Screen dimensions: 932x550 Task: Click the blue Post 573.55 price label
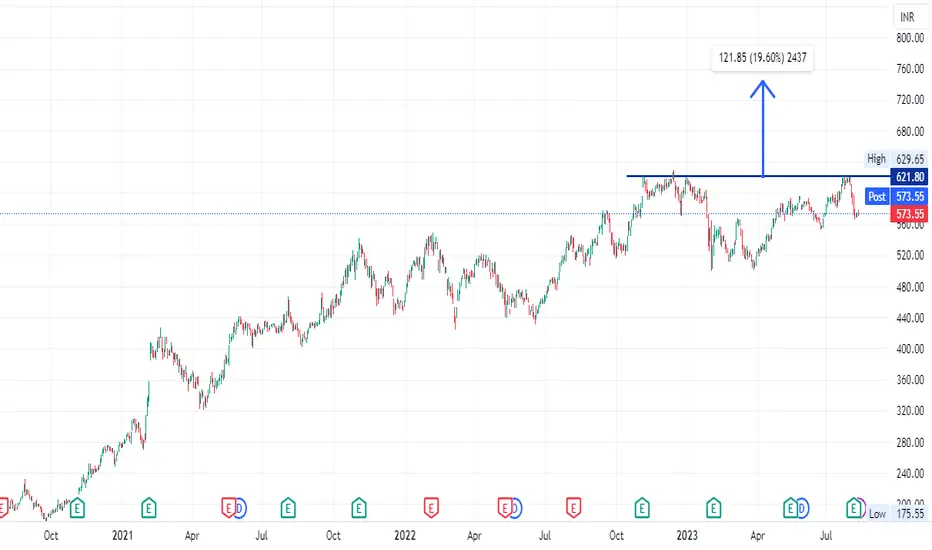pos(897,196)
